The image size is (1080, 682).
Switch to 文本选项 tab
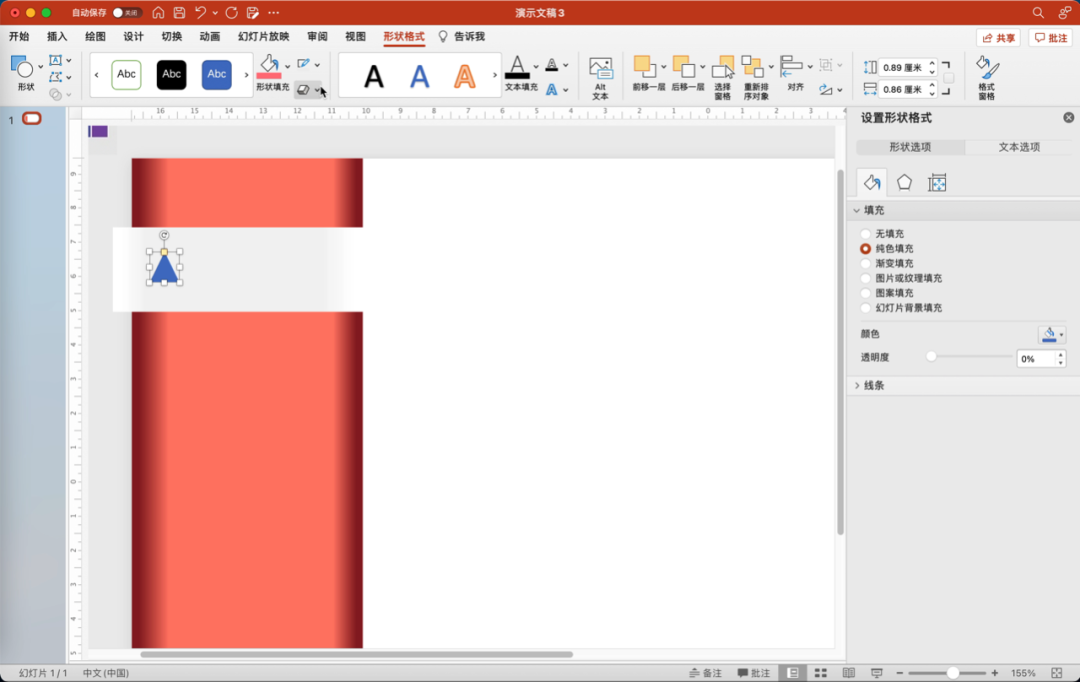1019,147
